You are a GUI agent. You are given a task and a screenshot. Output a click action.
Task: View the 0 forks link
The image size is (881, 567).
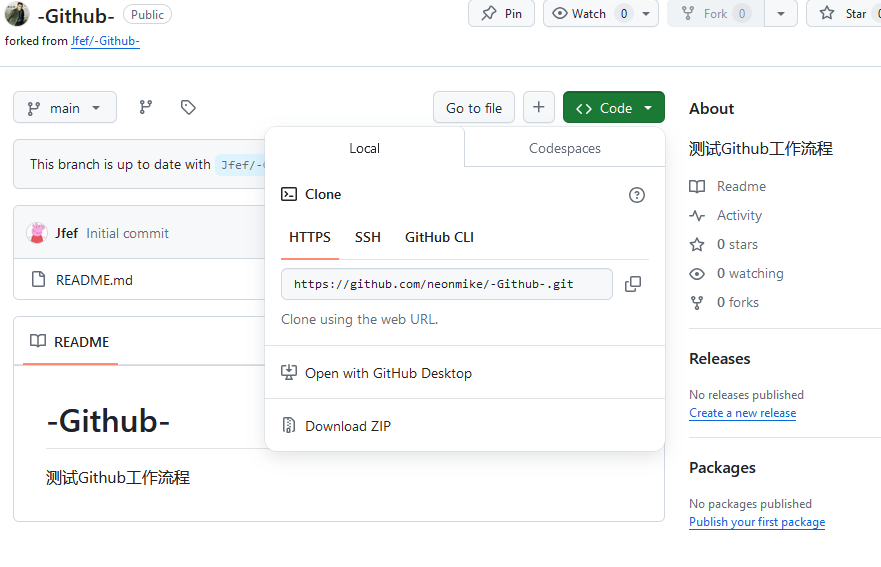(x=738, y=302)
